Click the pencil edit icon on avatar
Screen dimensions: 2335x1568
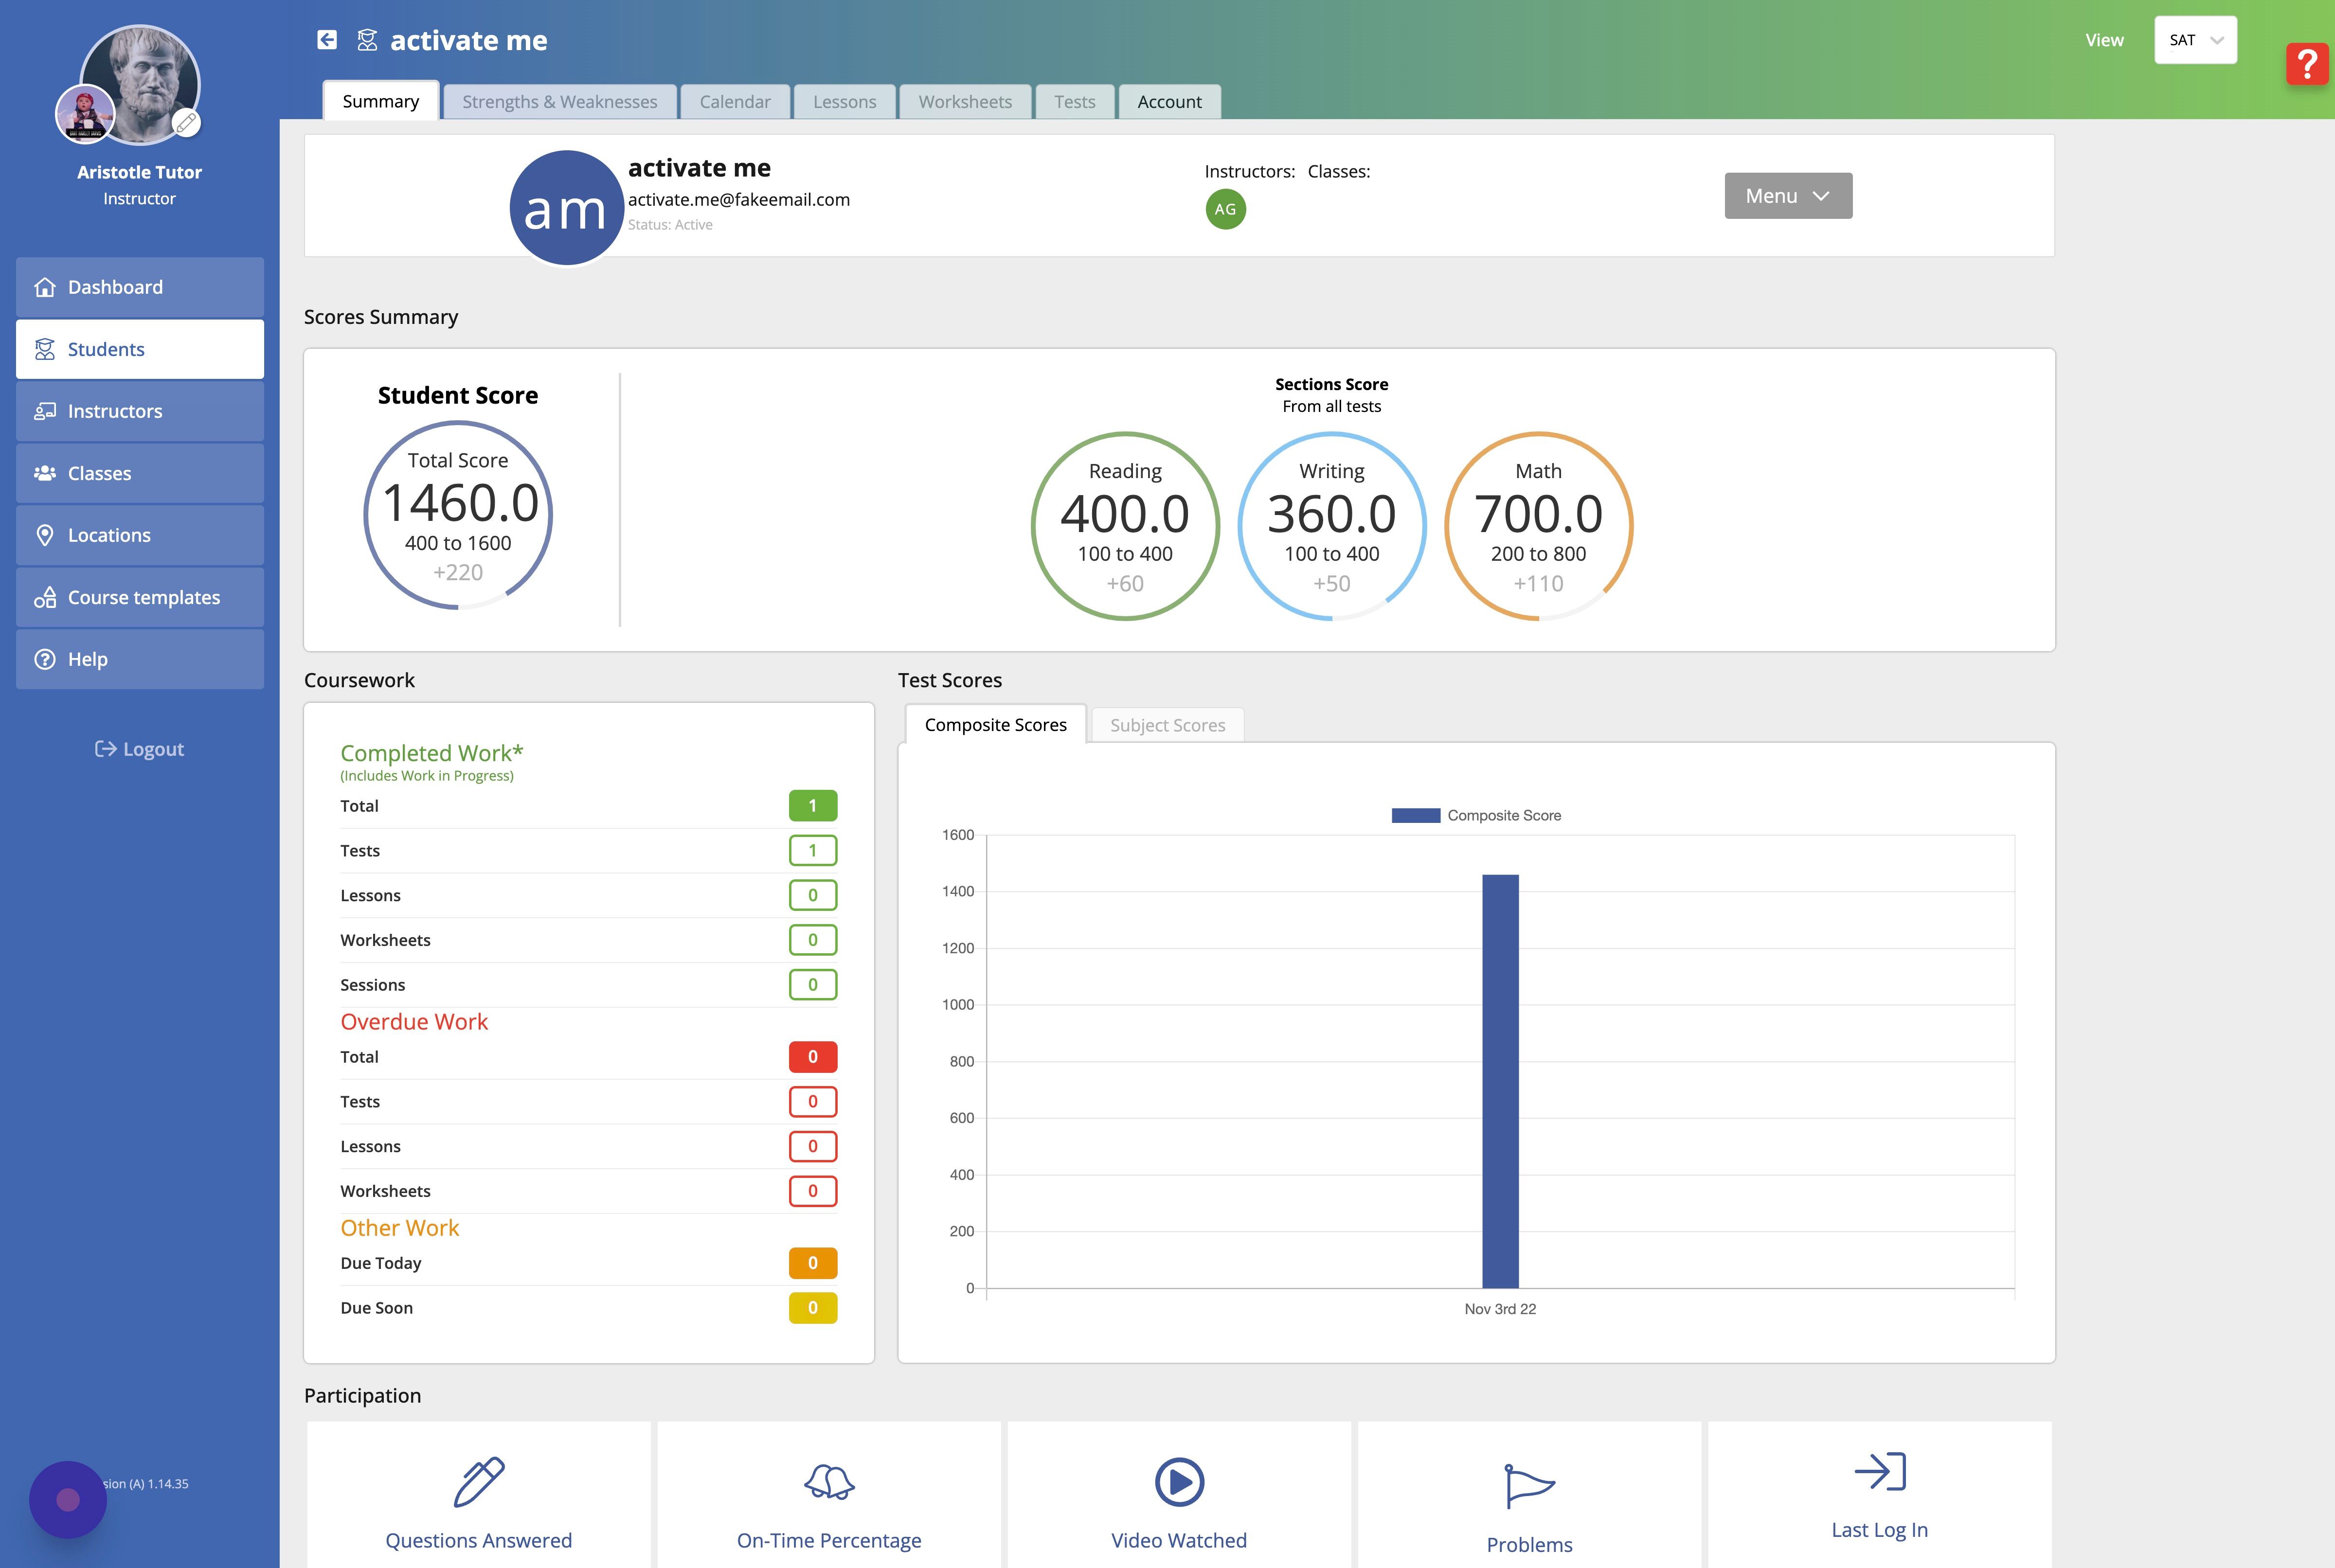[186, 123]
